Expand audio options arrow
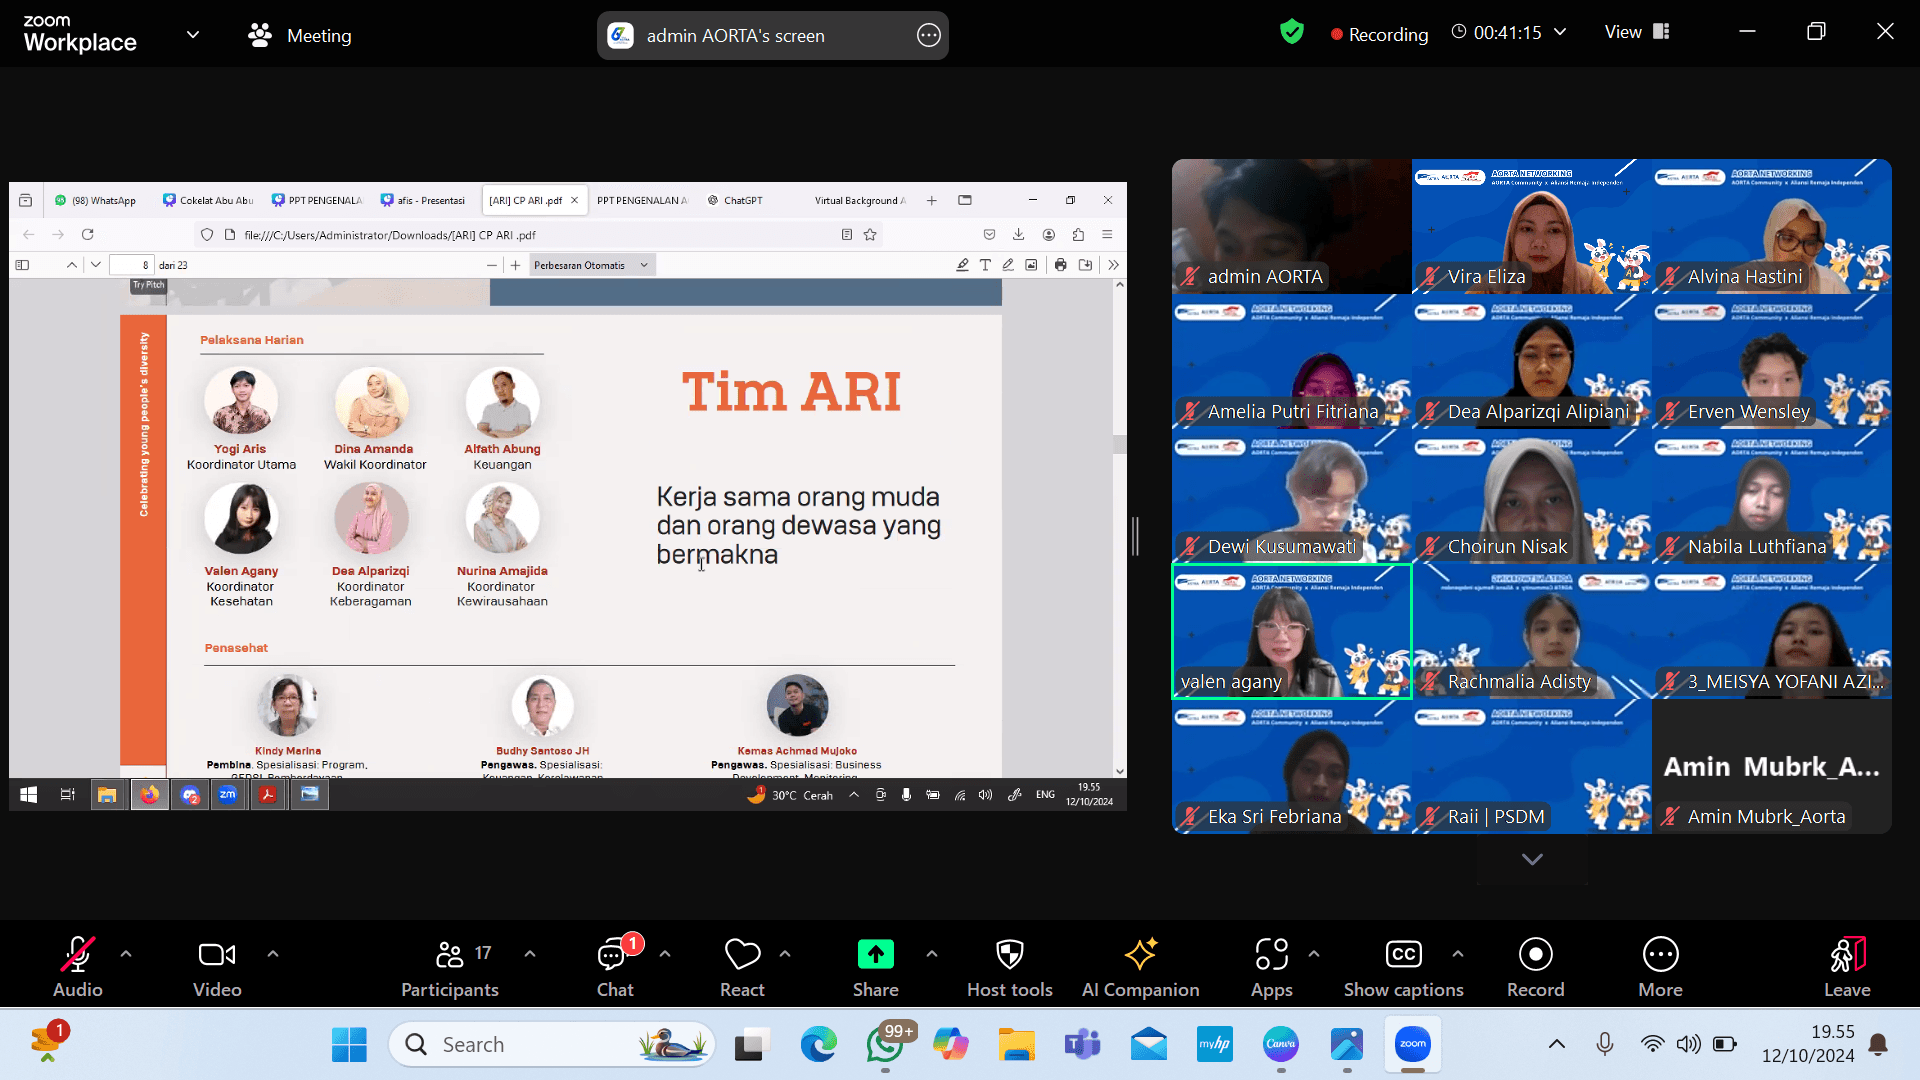Image resolution: width=1920 pixels, height=1080 pixels. 126,954
